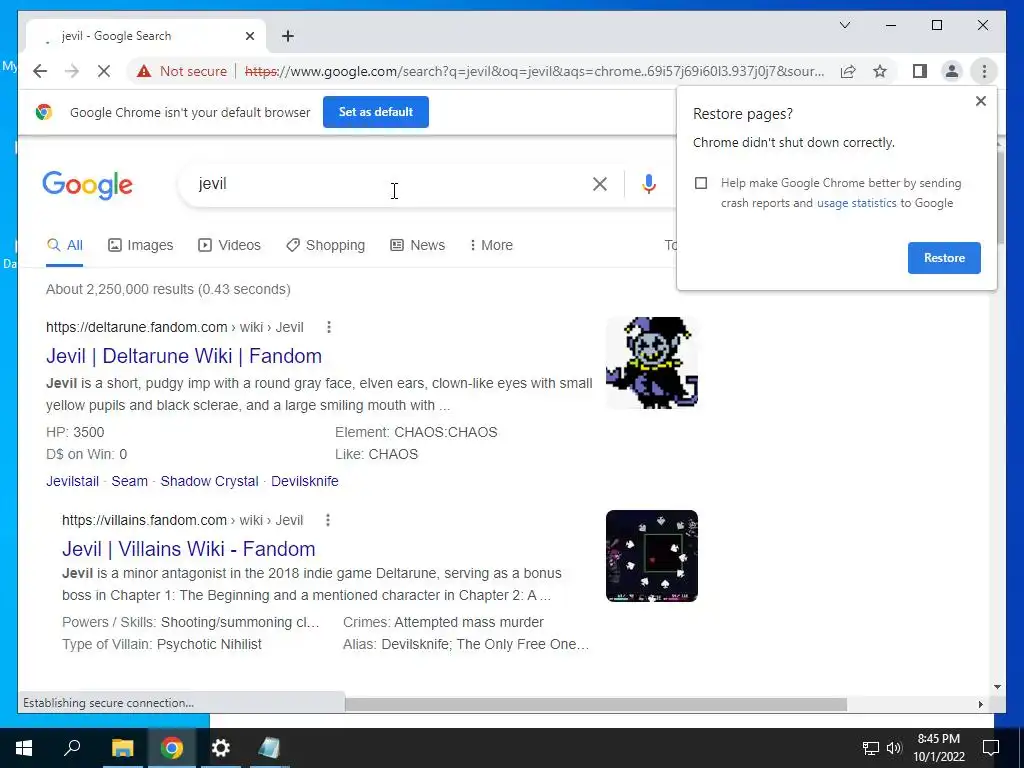This screenshot has width=1024, height=768.
Task: Open the usage statistics link
Action: tap(856, 203)
